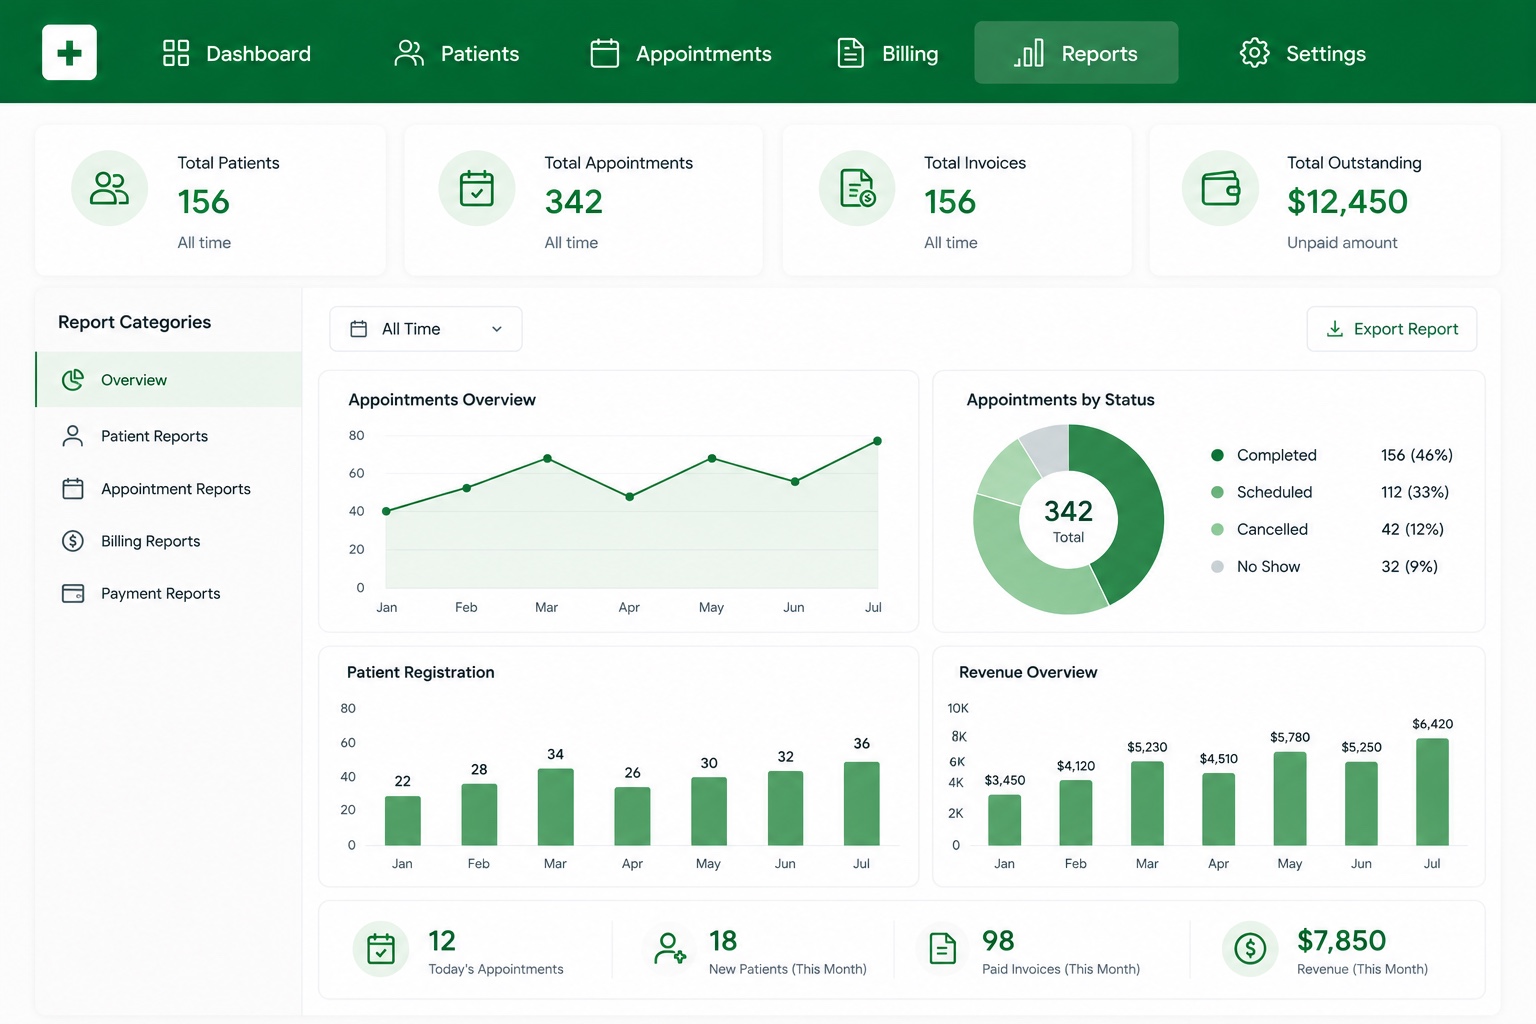
Task: Click the 'Completed' legend label
Action: (x=1277, y=455)
